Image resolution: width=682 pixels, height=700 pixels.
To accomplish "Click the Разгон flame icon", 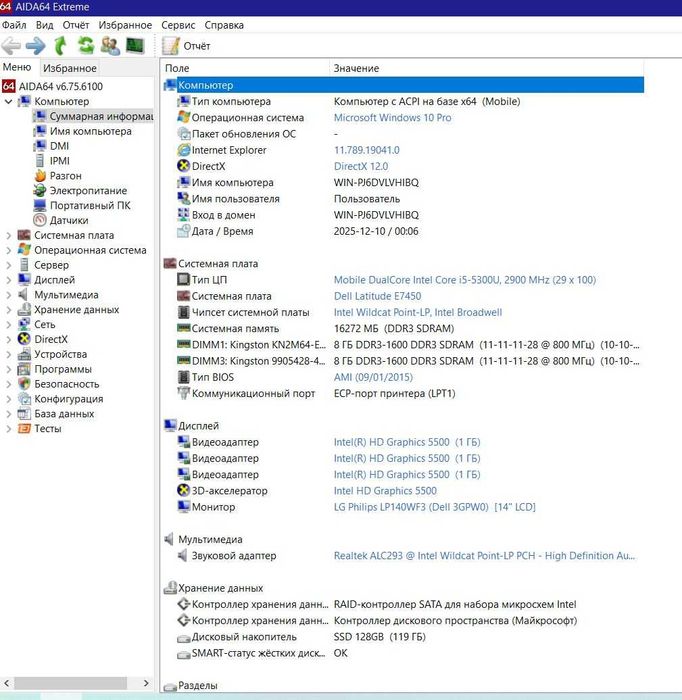I will [40, 175].
